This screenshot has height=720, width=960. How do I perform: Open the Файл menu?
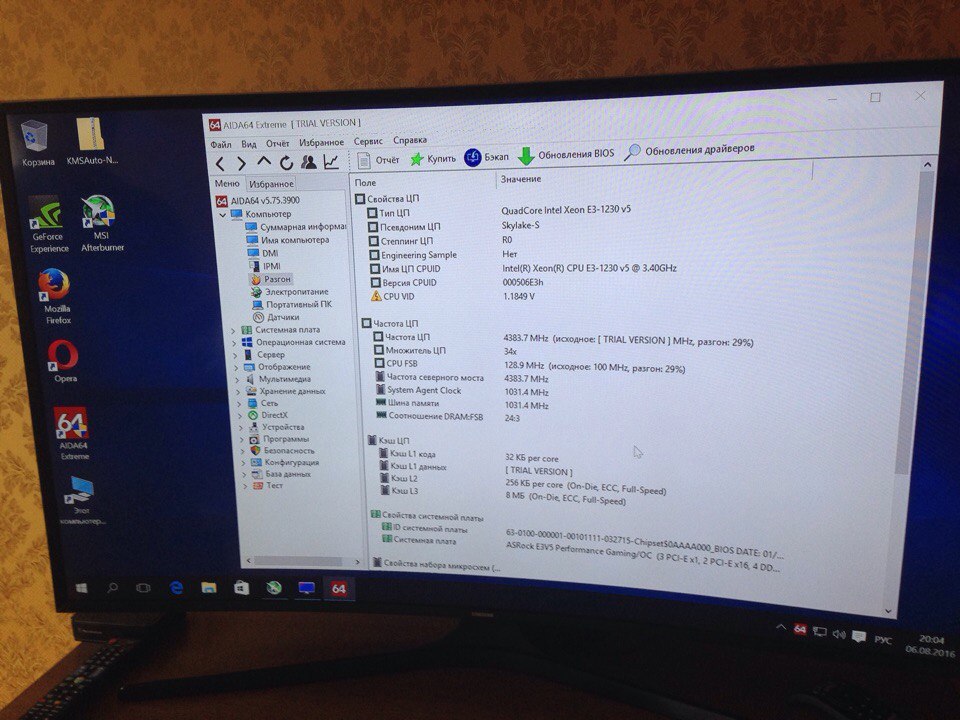point(221,144)
